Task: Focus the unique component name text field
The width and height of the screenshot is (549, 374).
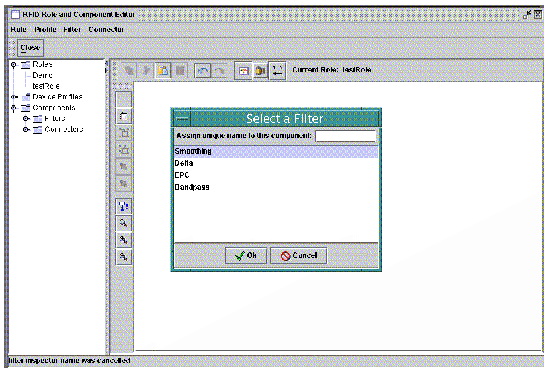Action: pos(346,136)
